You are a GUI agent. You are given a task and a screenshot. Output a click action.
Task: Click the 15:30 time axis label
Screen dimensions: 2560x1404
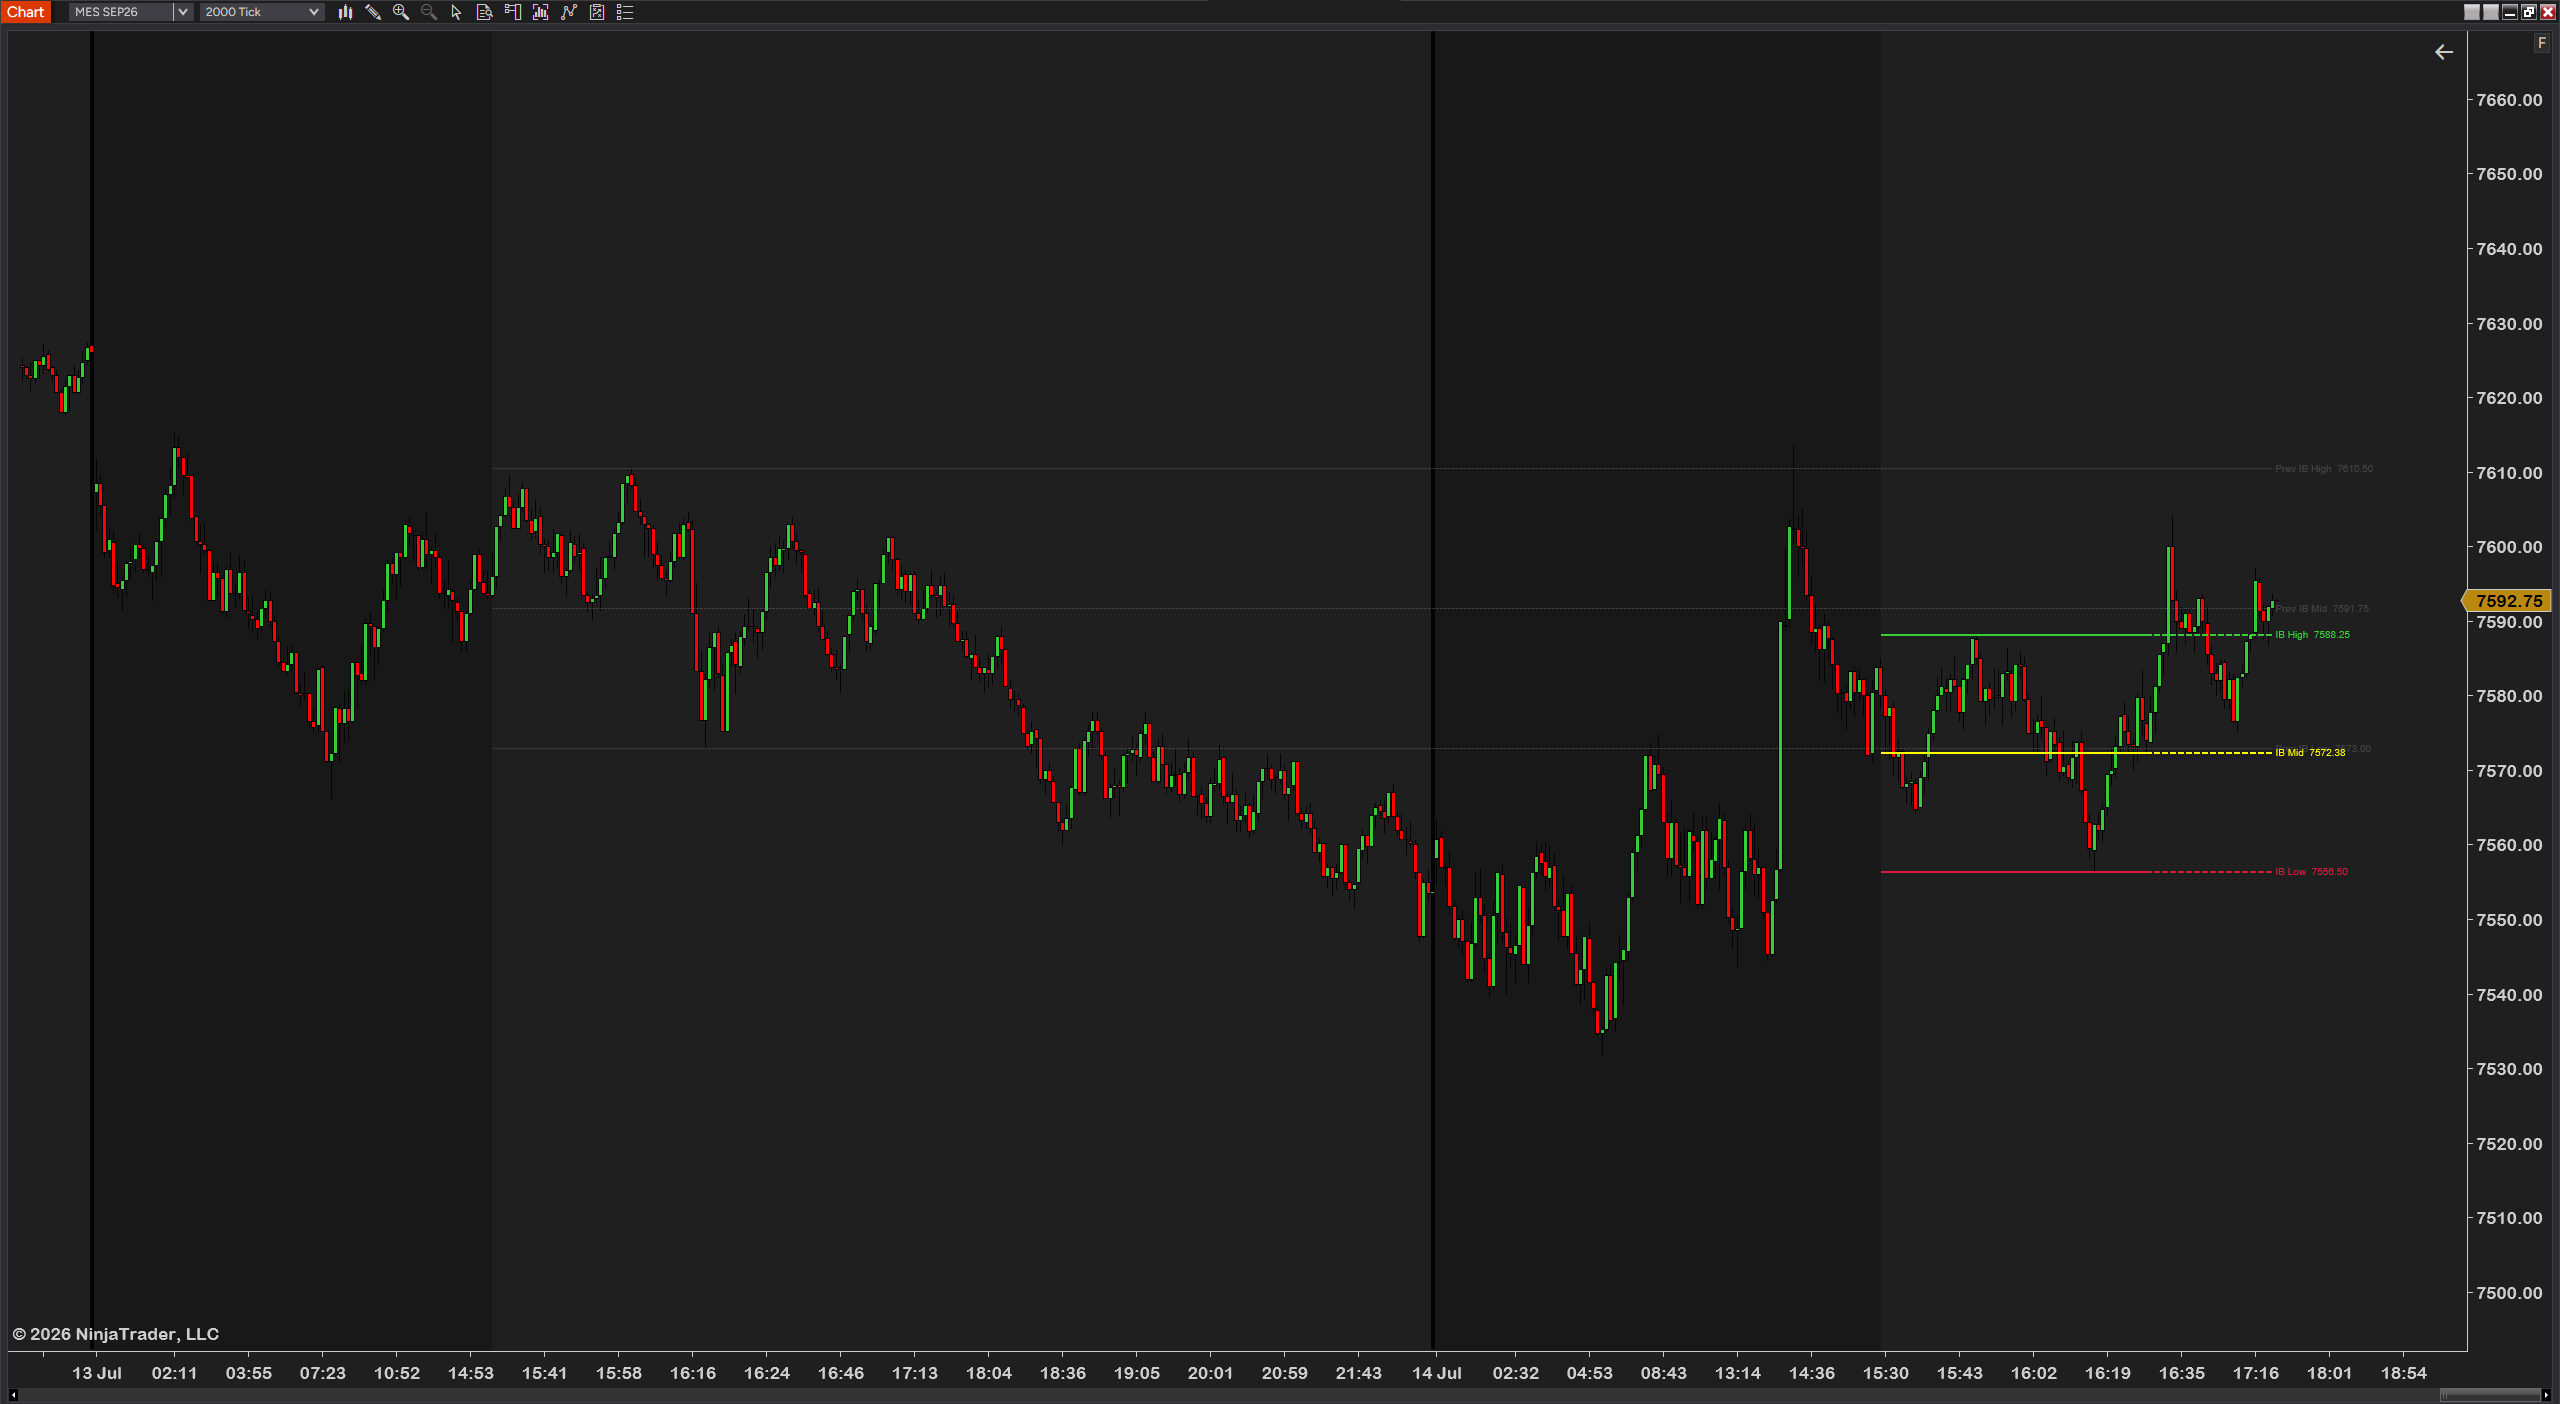1886,1373
